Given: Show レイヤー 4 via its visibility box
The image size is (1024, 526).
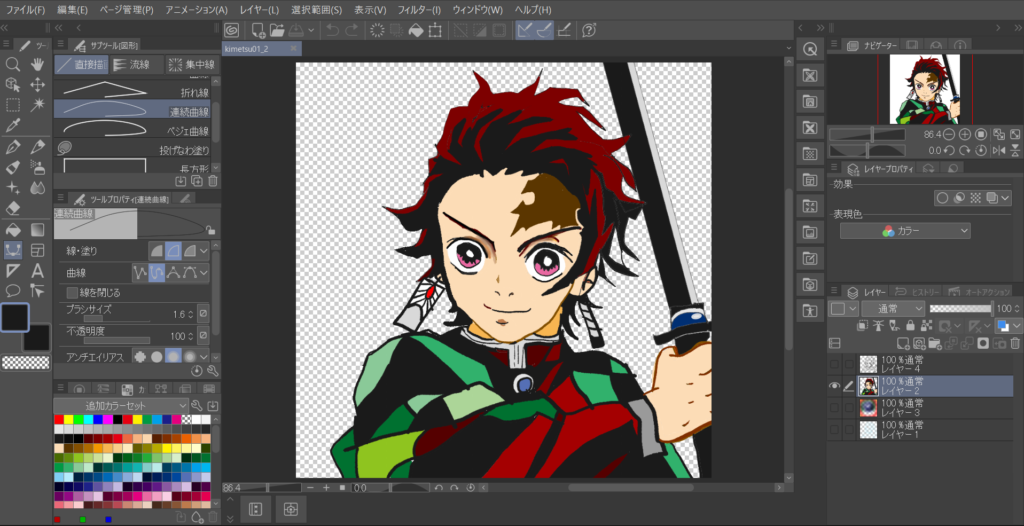Looking at the screenshot, I should 834,364.
